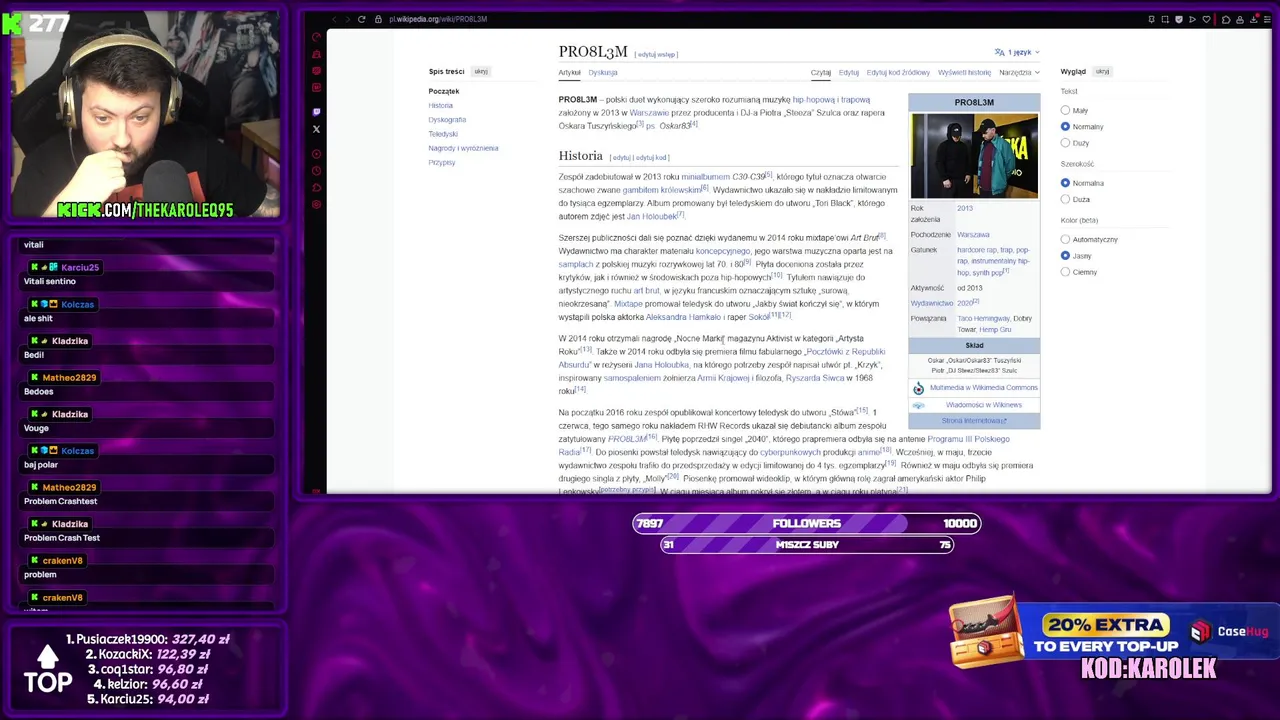Open 'Wiadomości w Wikinews' link
This screenshot has height=720, width=1280.
point(984,405)
